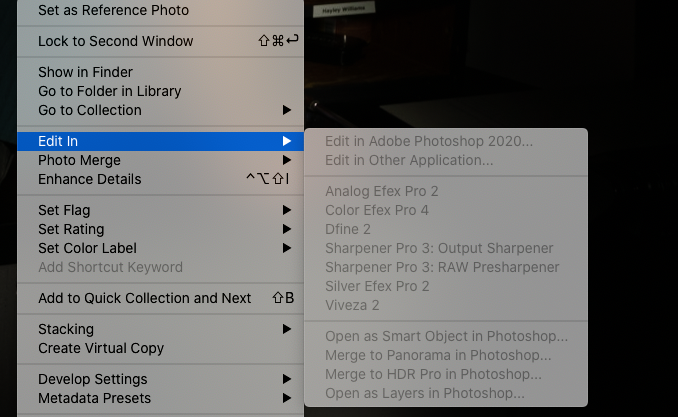Select Edit in Other Application
The height and width of the screenshot is (417, 678).
(409, 160)
